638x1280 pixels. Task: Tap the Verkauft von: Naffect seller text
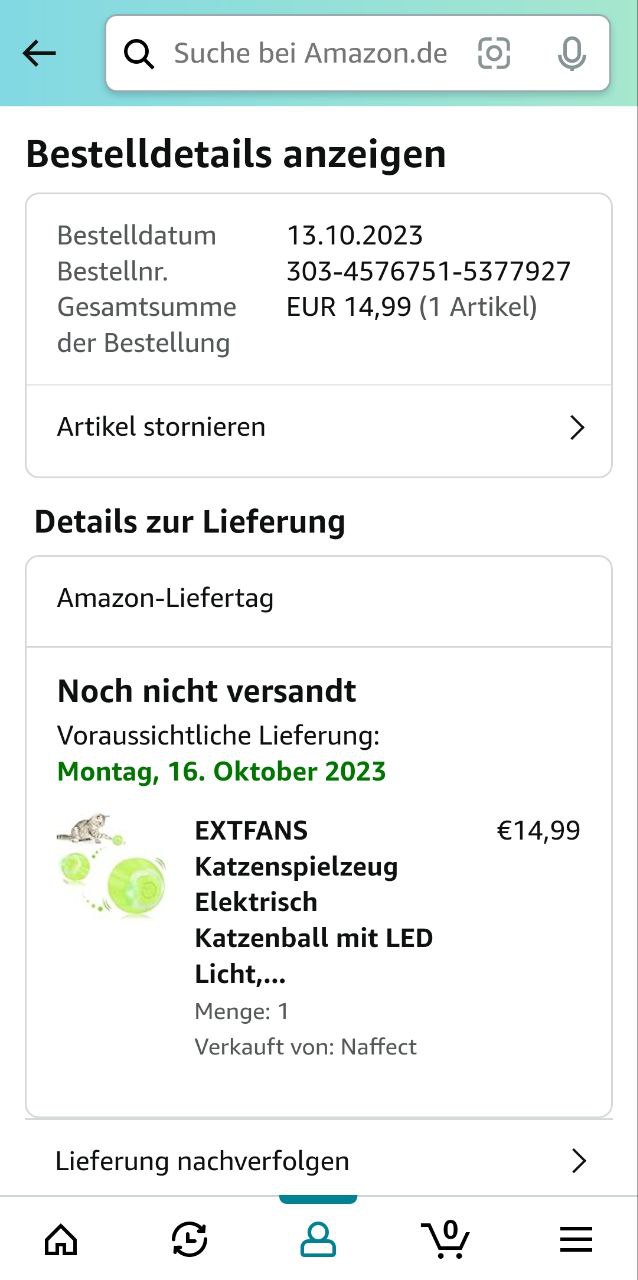pyautogui.click(x=305, y=1047)
